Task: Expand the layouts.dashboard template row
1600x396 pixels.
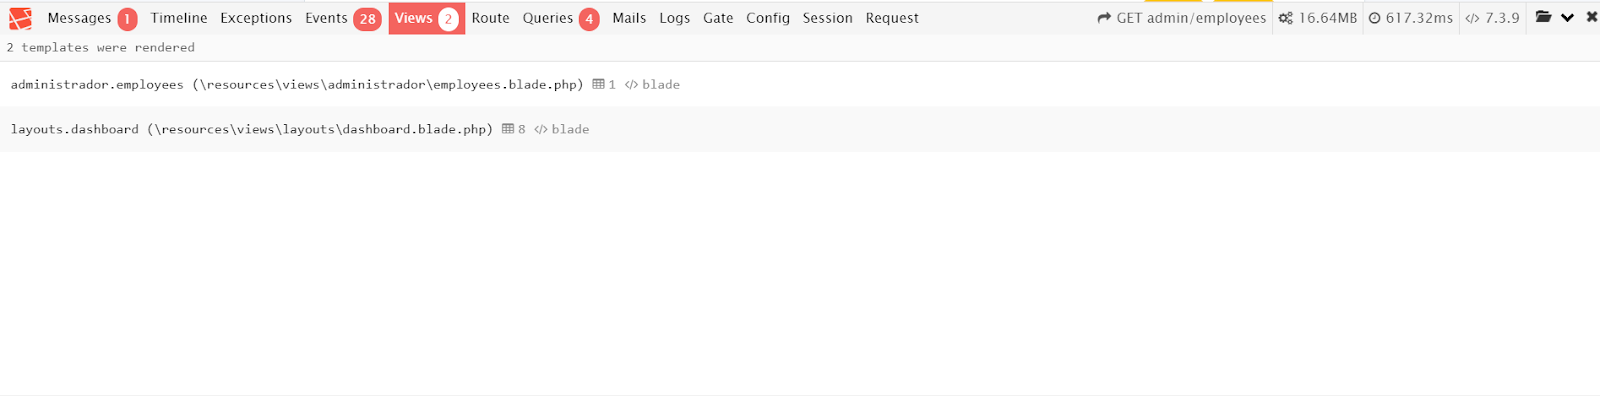Action: tap(800, 129)
